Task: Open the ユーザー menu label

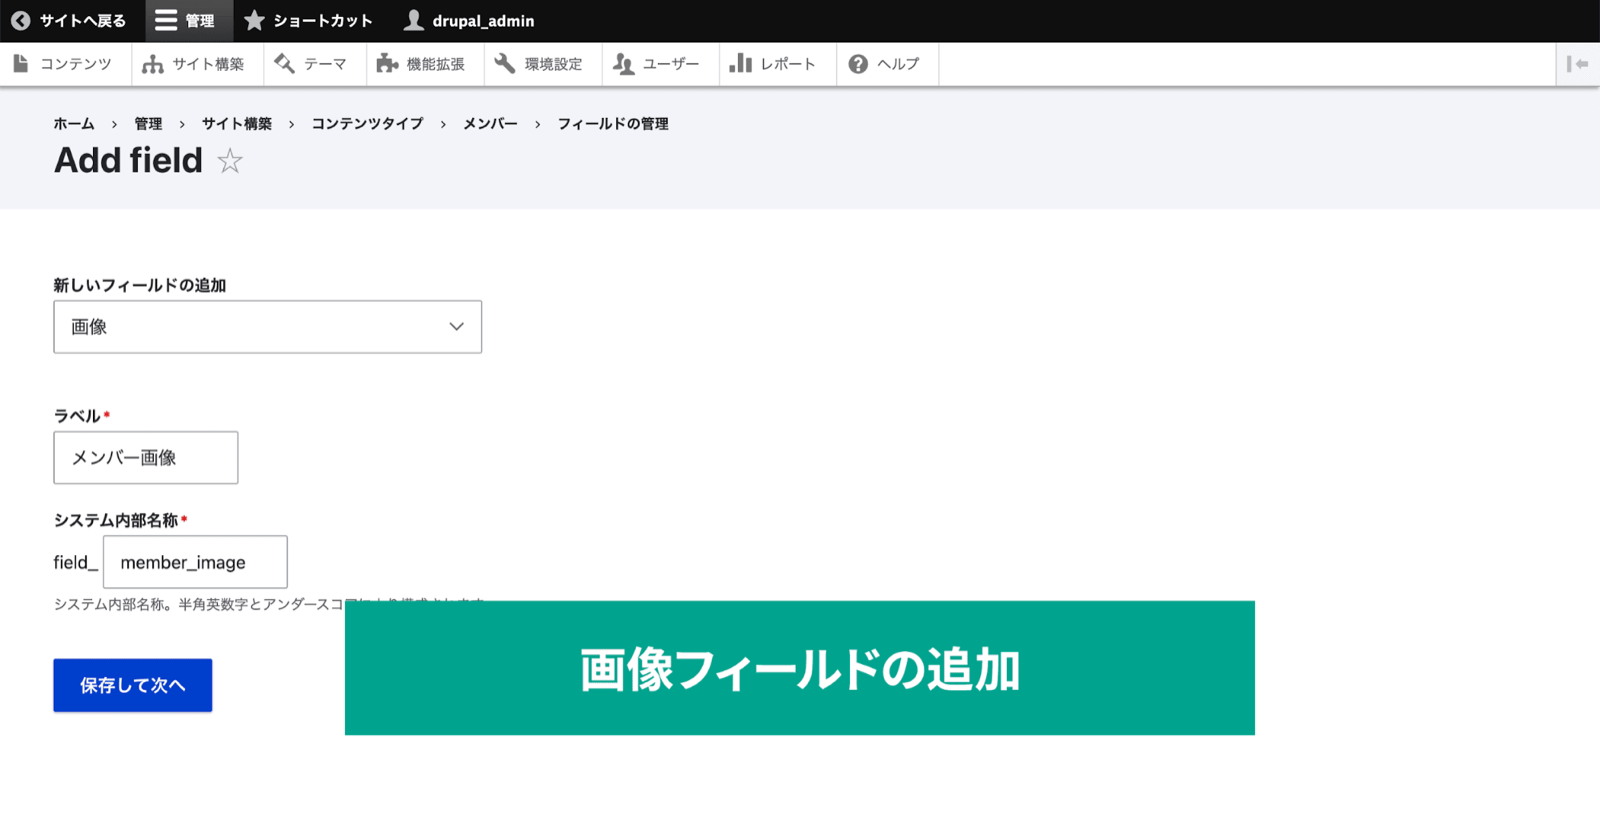Action: [671, 64]
